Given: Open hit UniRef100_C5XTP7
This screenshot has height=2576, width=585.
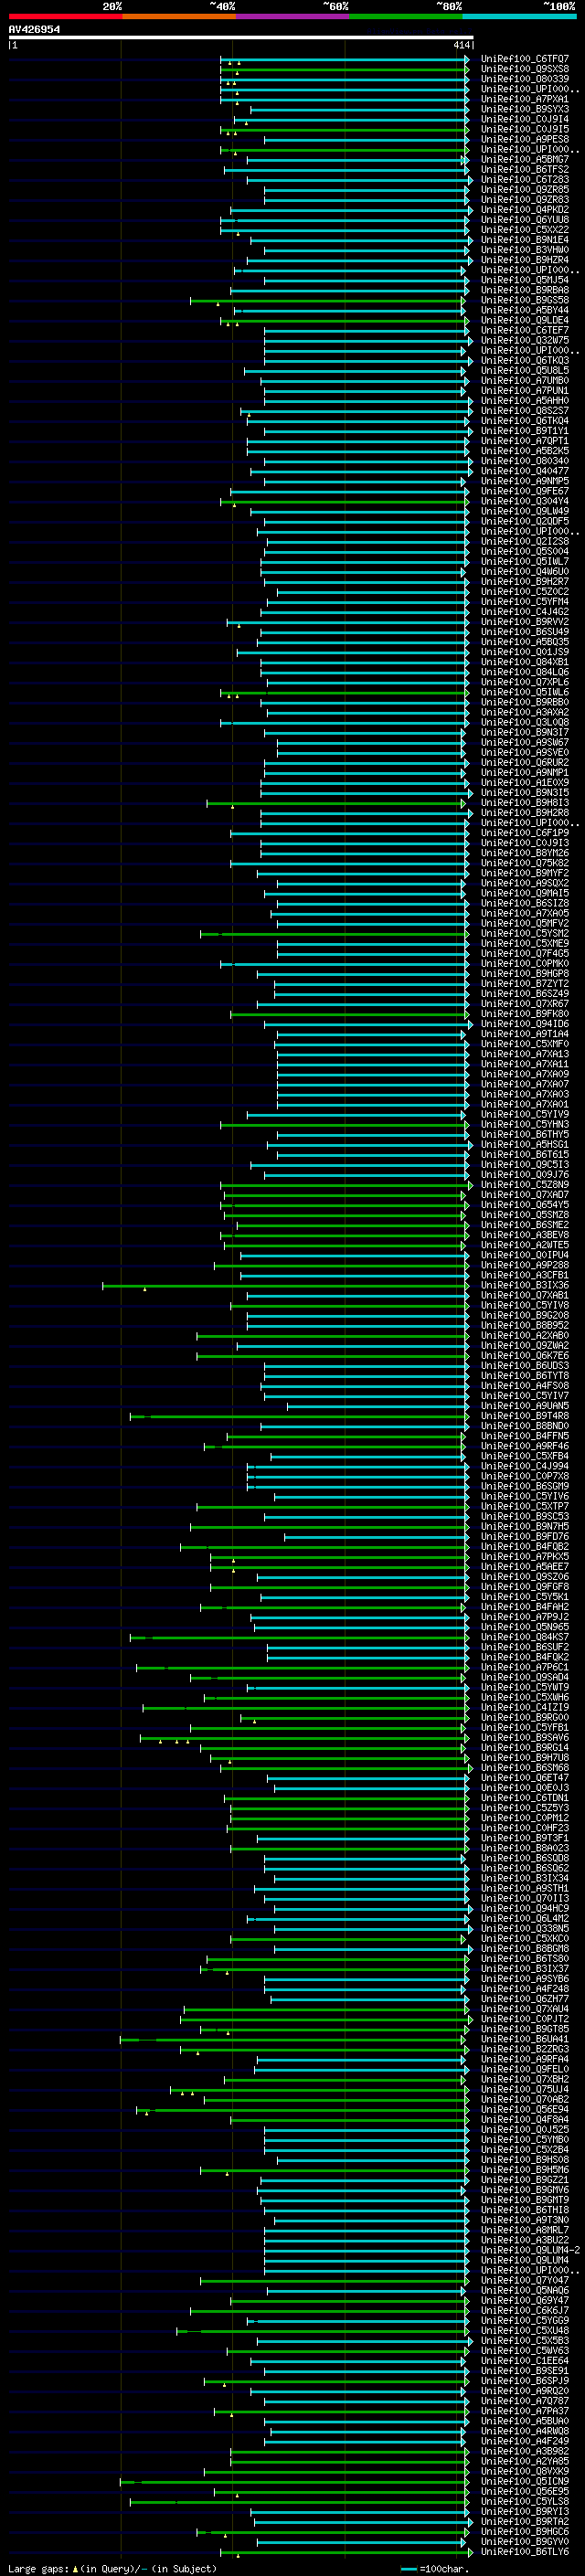Looking at the screenshot, I should (524, 1506).
